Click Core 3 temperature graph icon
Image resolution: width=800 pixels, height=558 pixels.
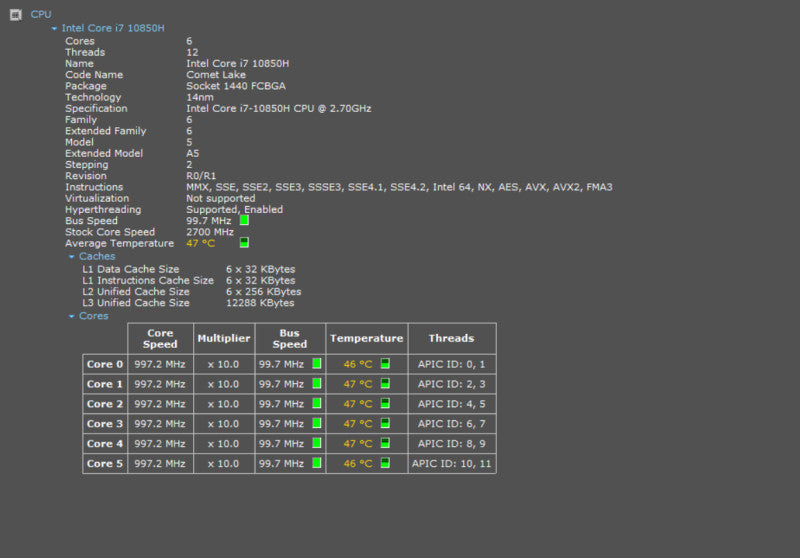385,423
